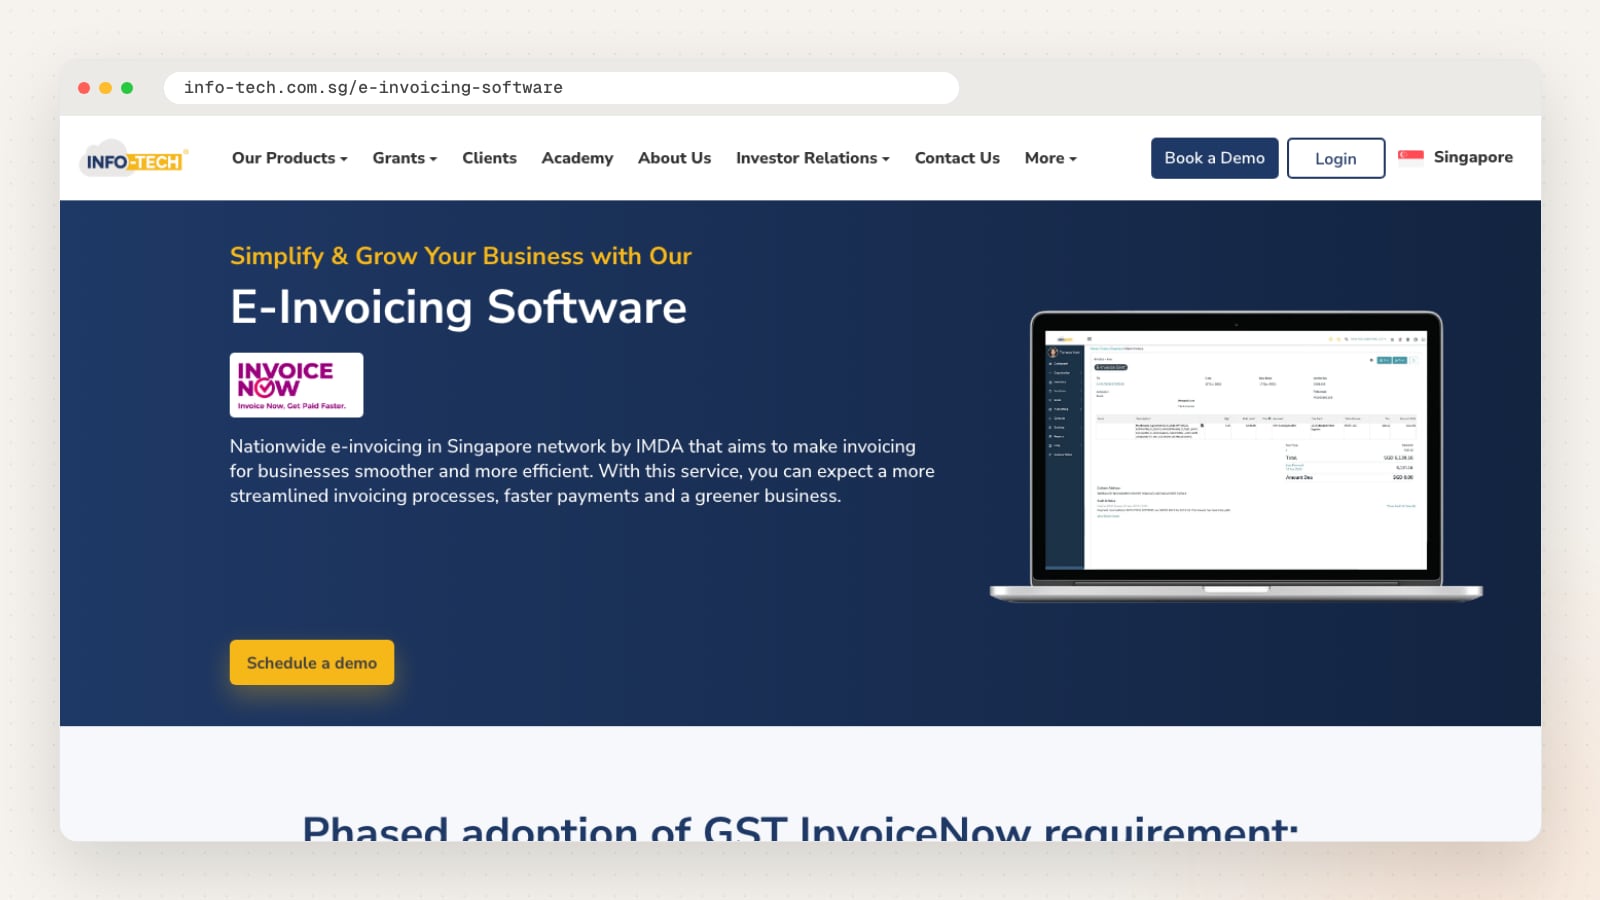The height and width of the screenshot is (900, 1600).
Task: Select the Singapore region label
Action: pyautogui.click(x=1473, y=157)
